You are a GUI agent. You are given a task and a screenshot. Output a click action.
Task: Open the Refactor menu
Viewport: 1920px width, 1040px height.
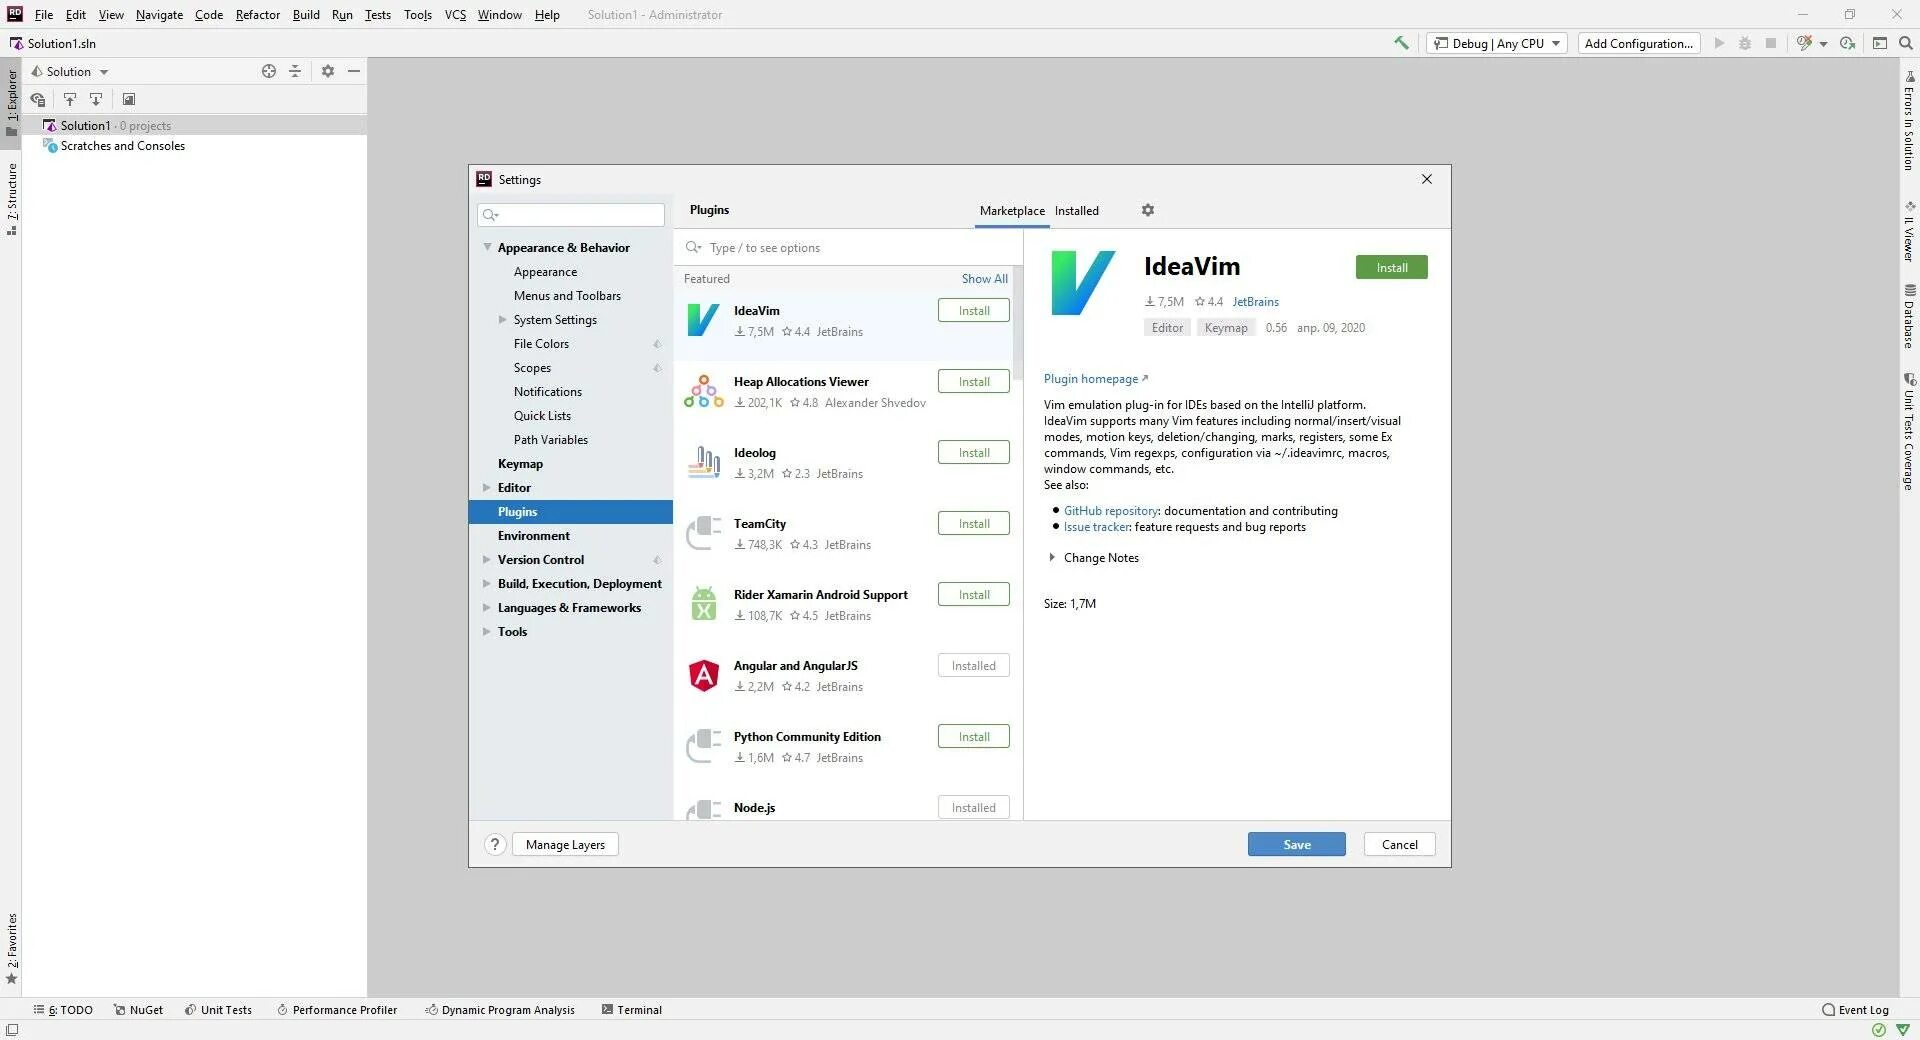click(258, 14)
